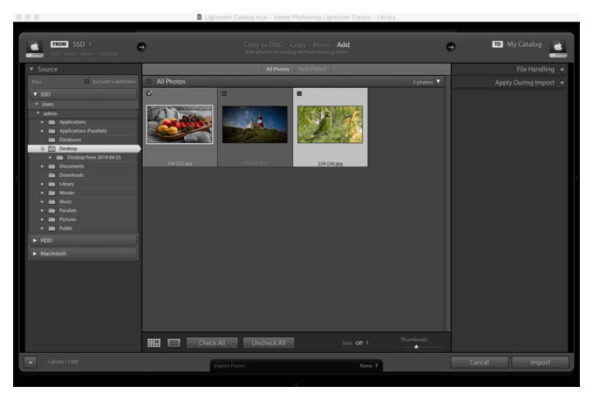Click the Import button
593x400 pixels.
540,362
